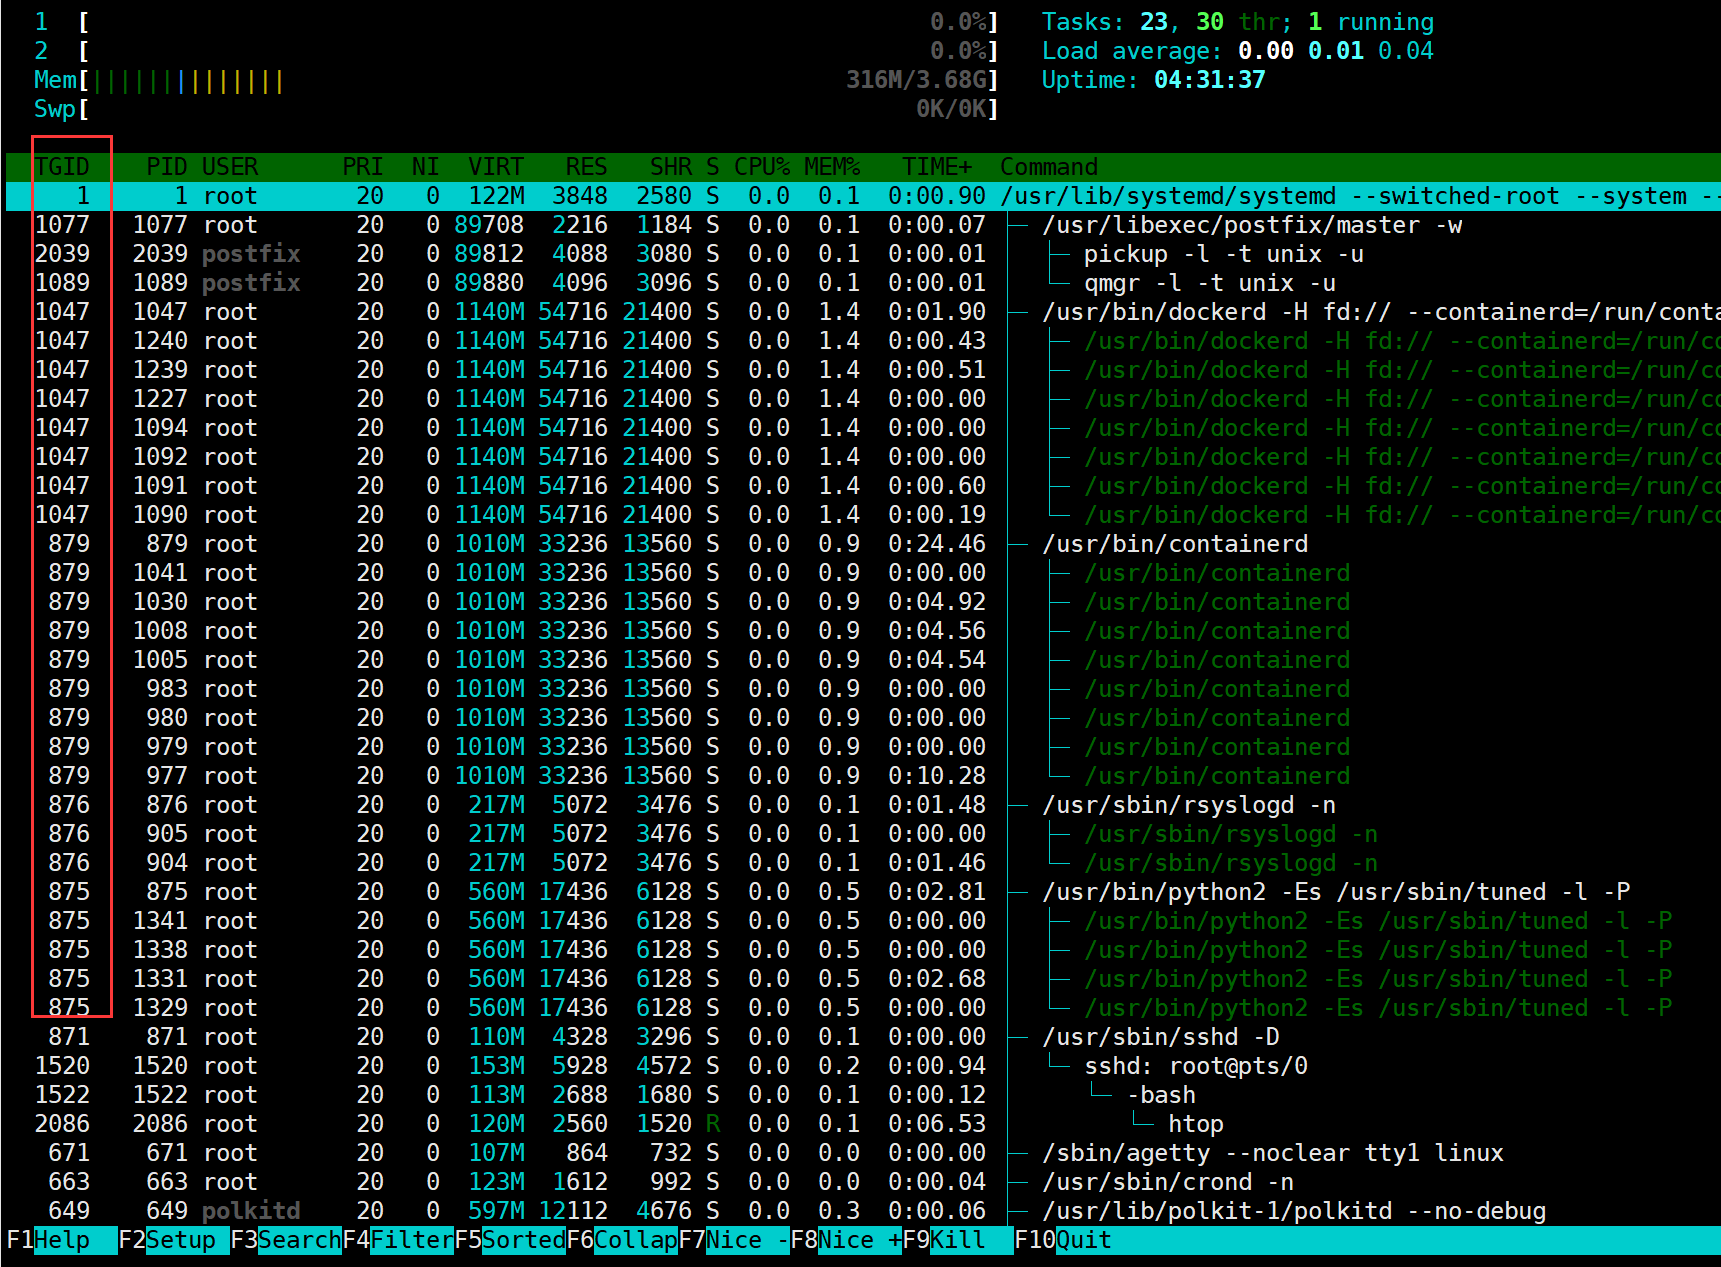Lower niceness with F7 Nice -
The height and width of the screenshot is (1267, 1721).
(734, 1240)
